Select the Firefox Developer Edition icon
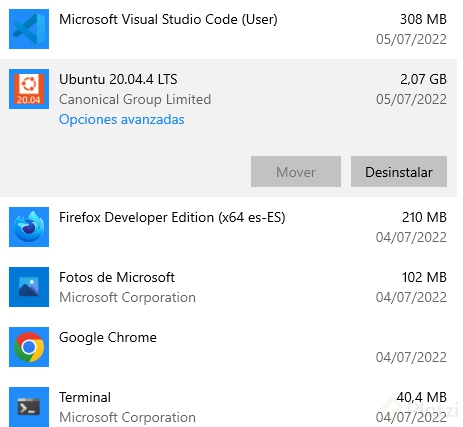The height and width of the screenshot is (427, 463). coord(29,227)
